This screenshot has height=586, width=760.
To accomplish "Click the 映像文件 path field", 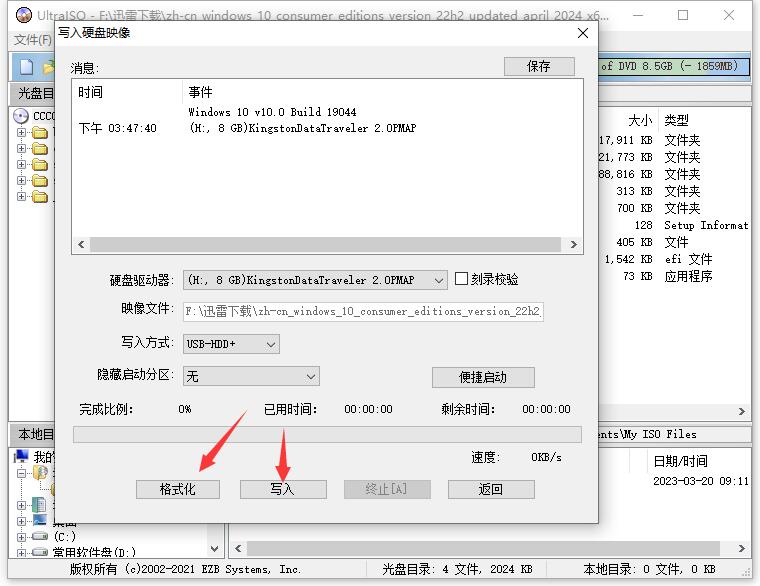I will click(x=363, y=311).
